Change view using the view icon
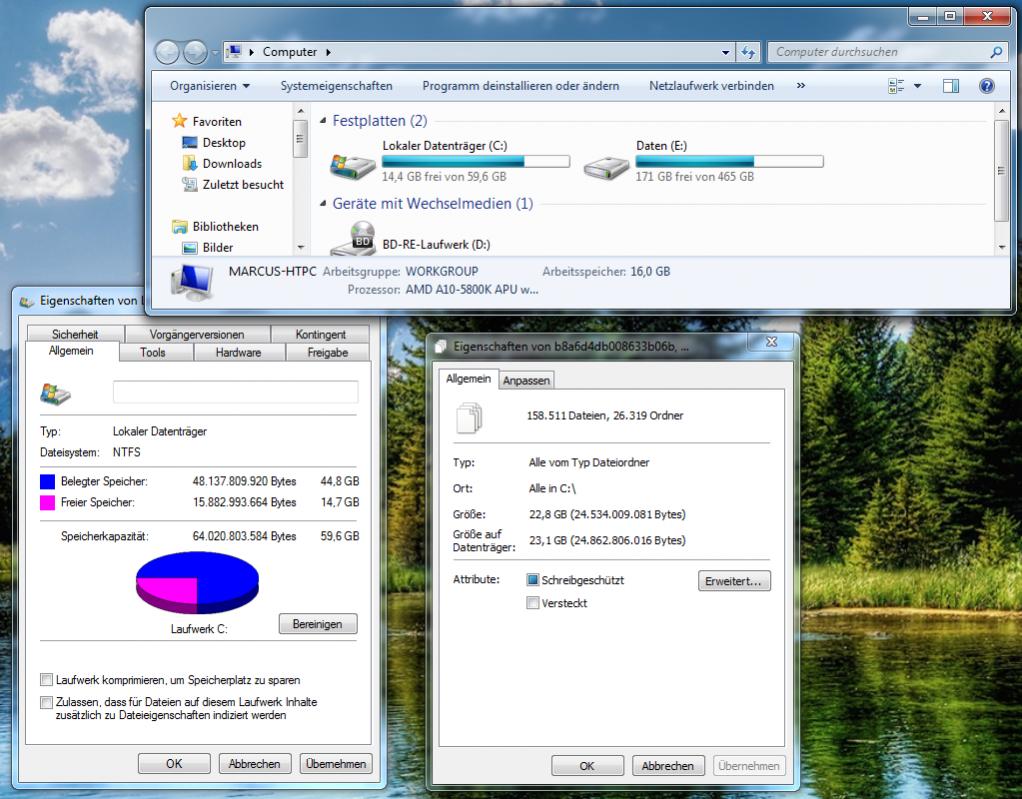Image resolution: width=1022 pixels, height=799 pixels. pos(896,86)
